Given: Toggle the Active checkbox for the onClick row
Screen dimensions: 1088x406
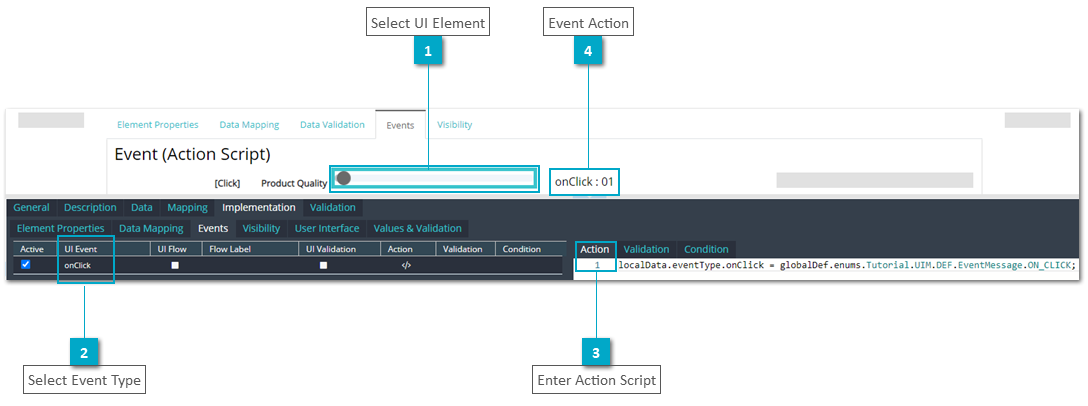Looking at the screenshot, I should pos(26,264).
